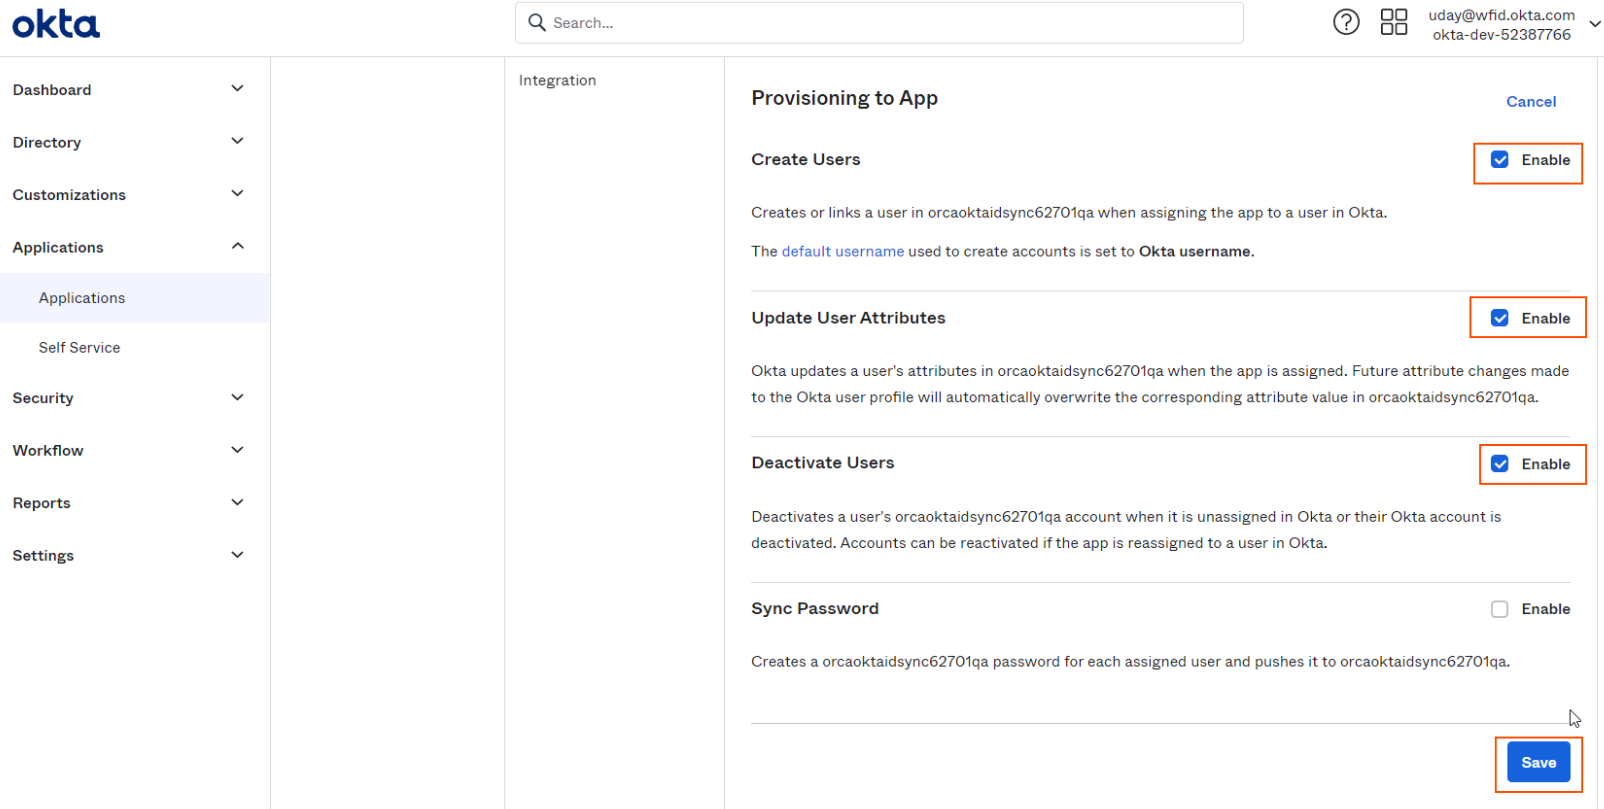
Task: Uncheck Update User Attributes Enable checkbox
Action: coord(1499,318)
